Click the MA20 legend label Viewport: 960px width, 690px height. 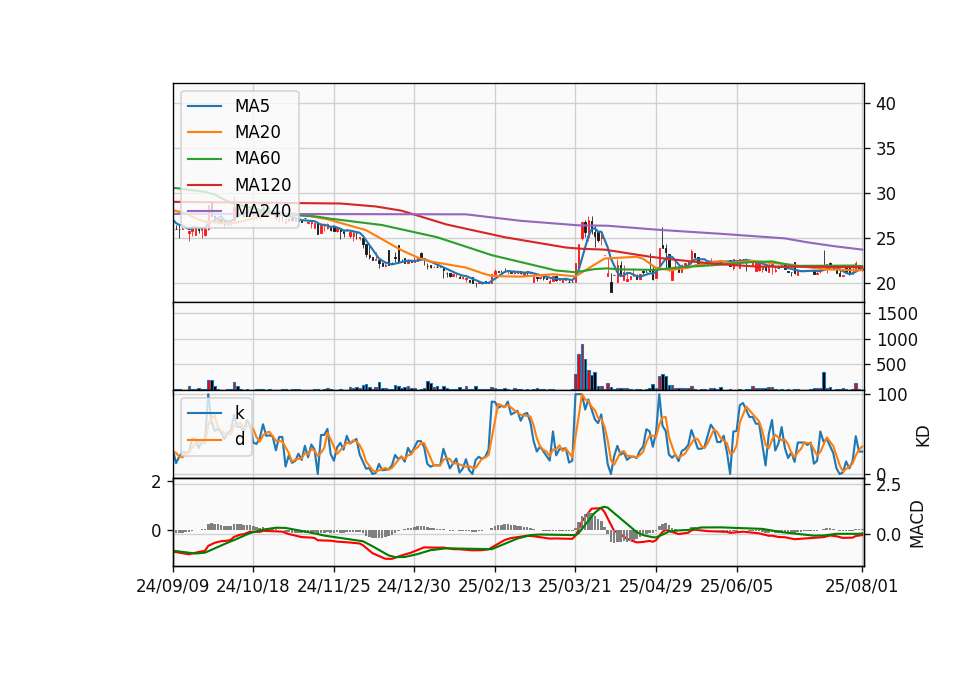click(x=257, y=132)
